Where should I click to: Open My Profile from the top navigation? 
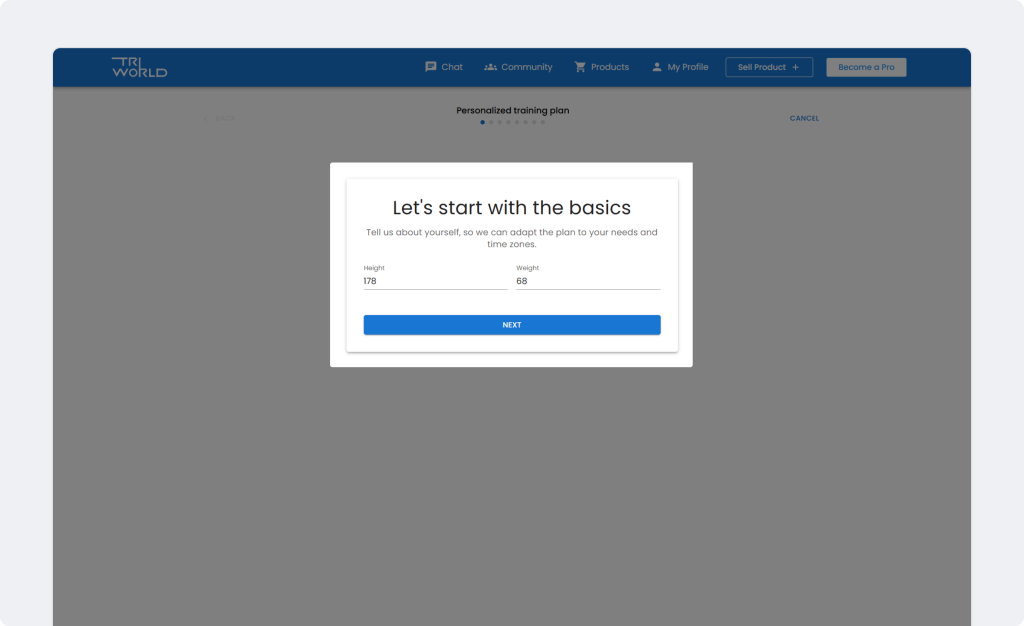[687, 67]
